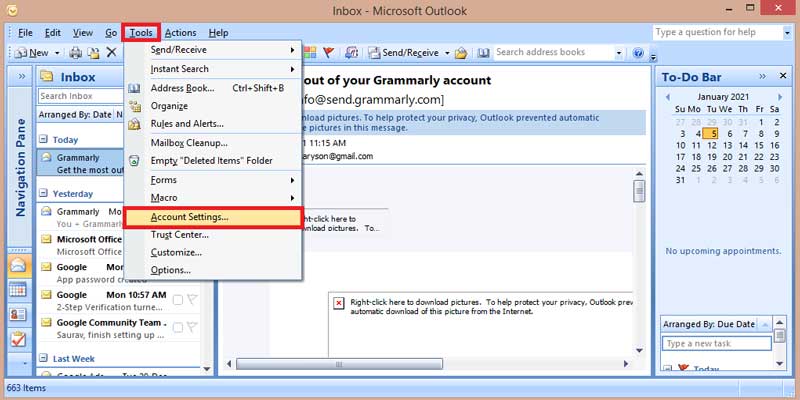Click the Type a question for help box

point(717,32)
